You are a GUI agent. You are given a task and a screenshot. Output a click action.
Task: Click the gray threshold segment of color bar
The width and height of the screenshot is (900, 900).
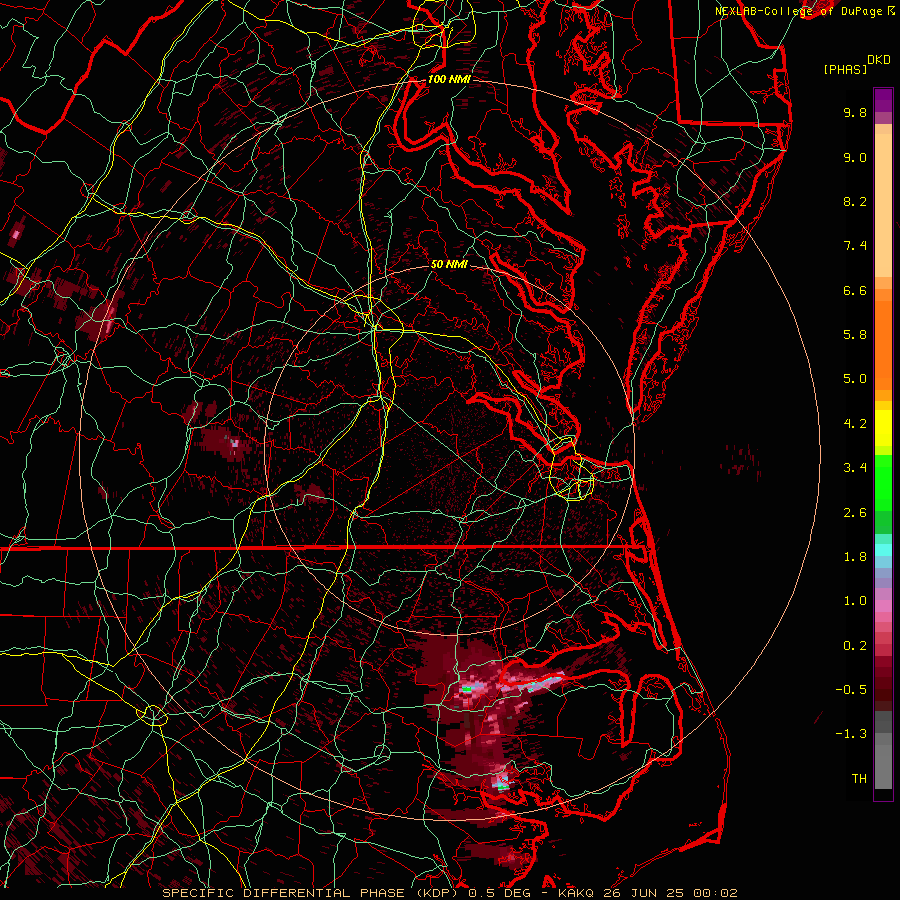pos(883,750)
